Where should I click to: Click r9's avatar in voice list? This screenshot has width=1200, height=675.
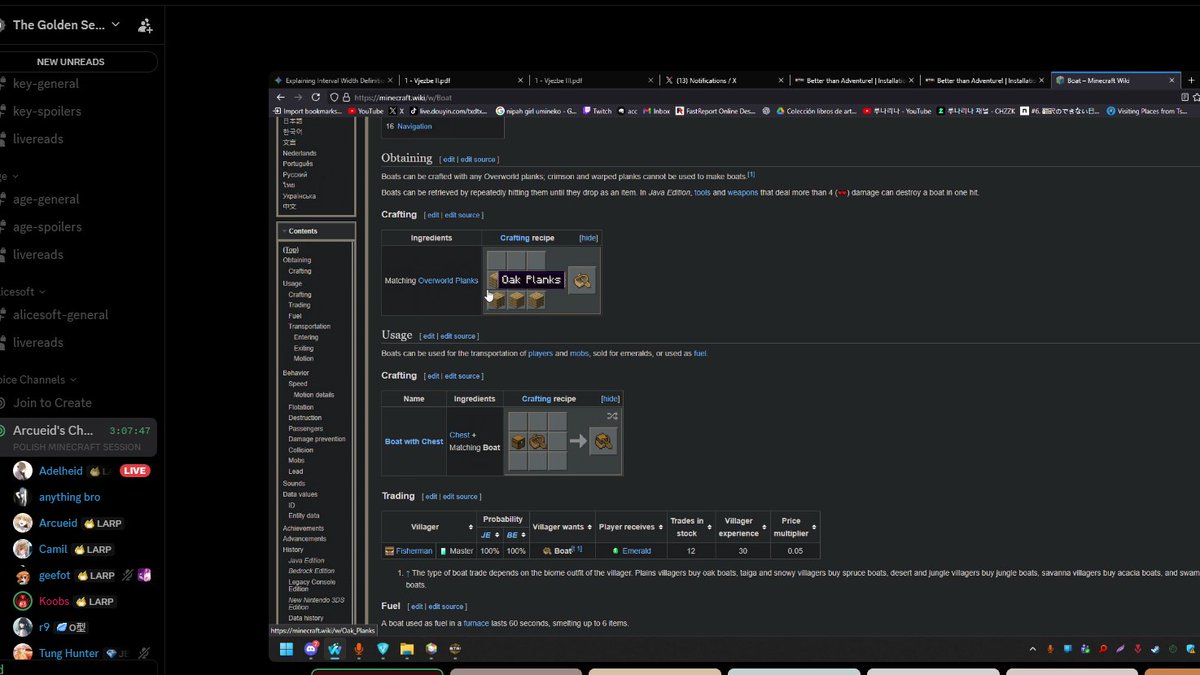(22, 627)
